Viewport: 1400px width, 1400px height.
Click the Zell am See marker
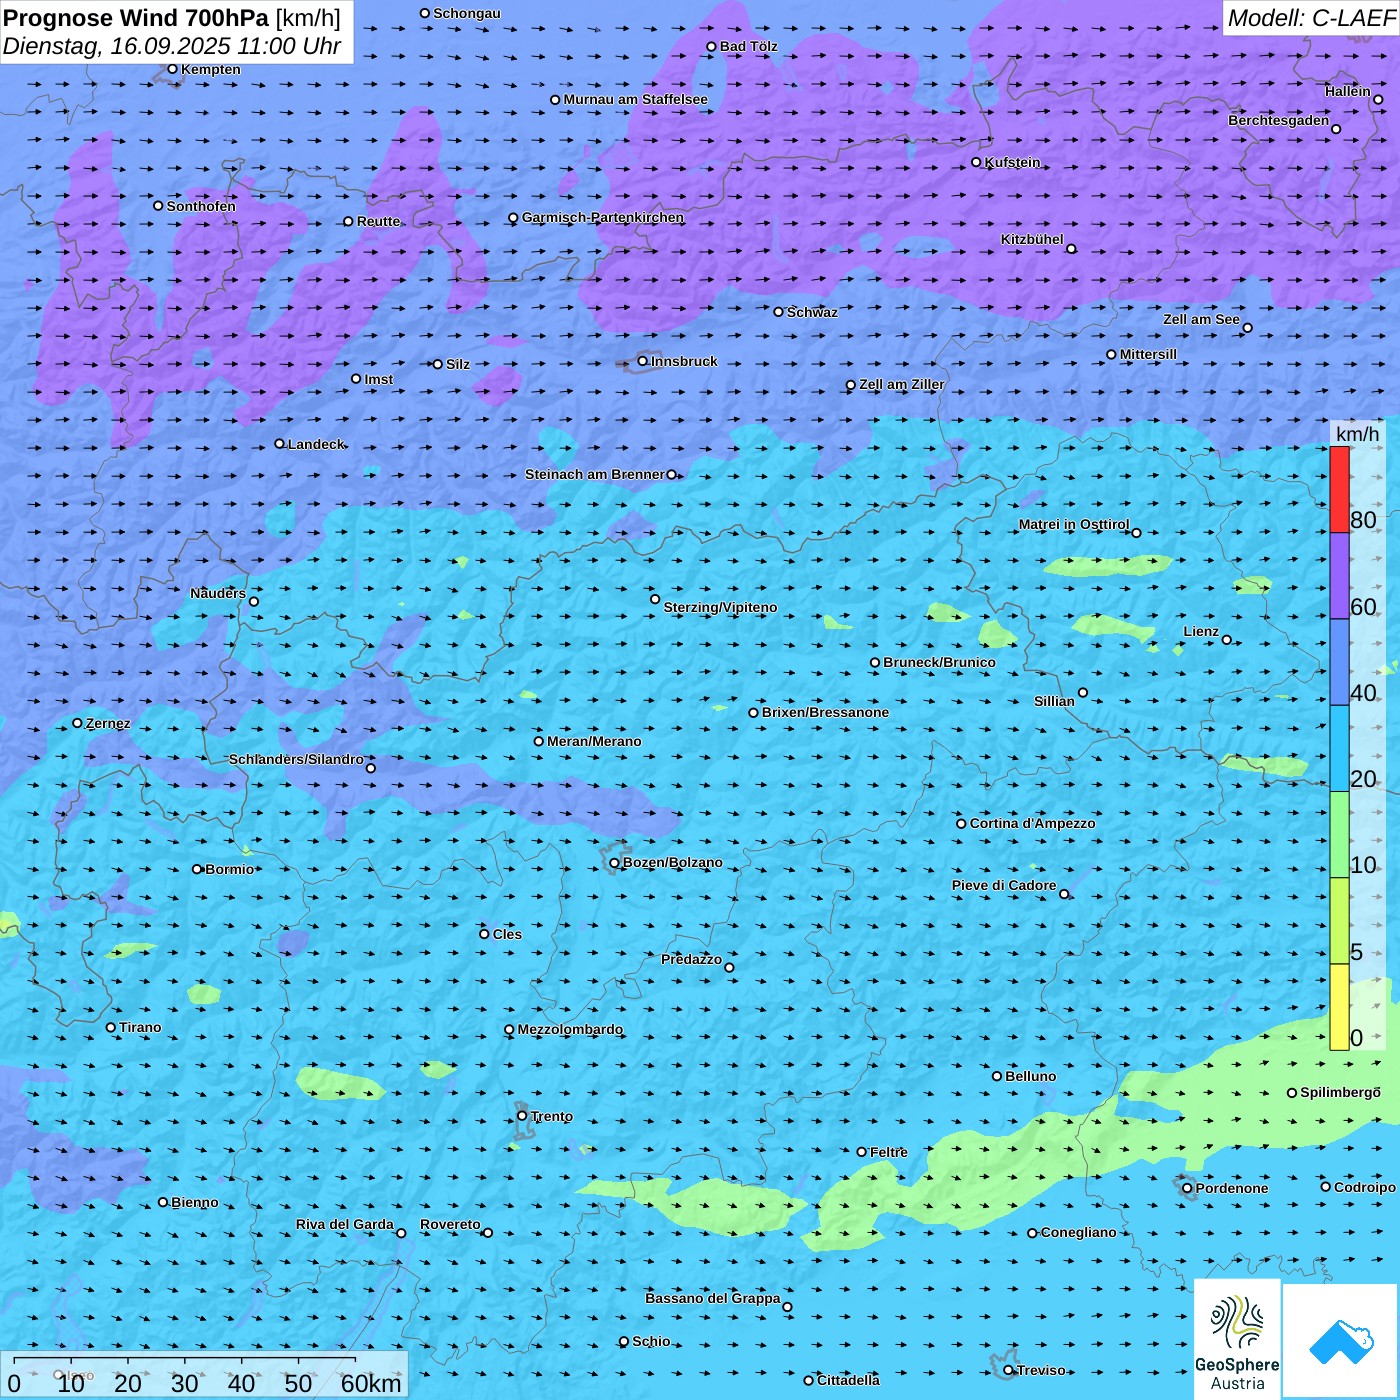point(1247,328)
